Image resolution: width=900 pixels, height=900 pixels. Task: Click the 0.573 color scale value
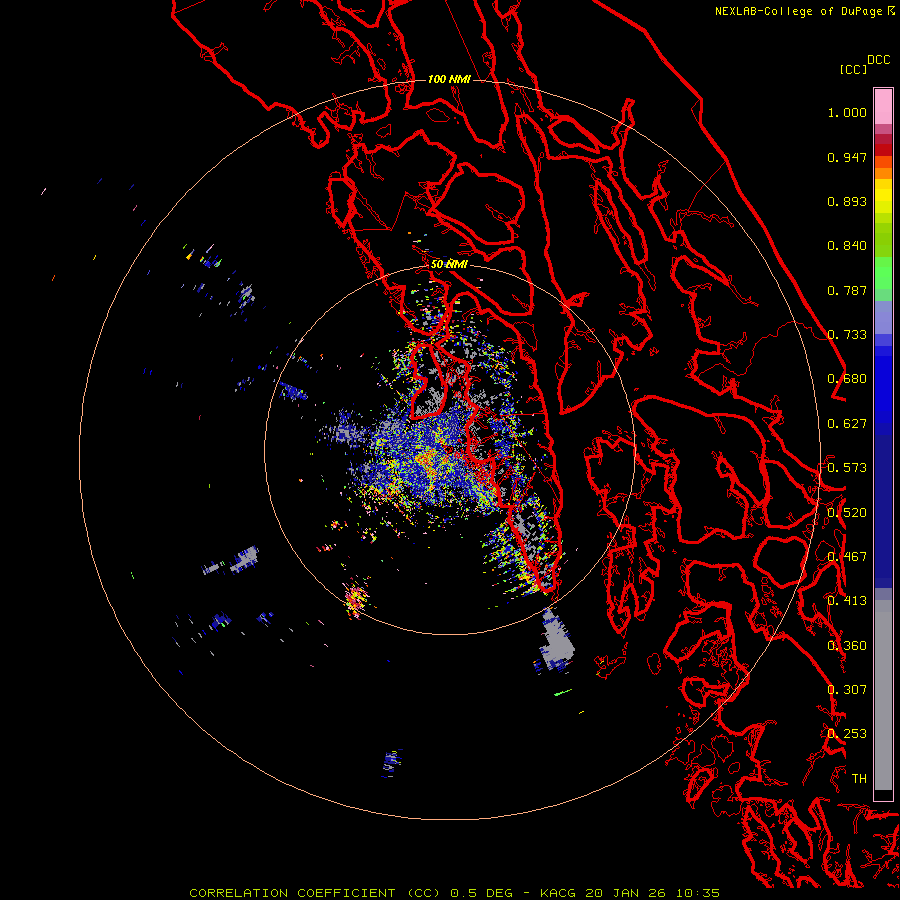pyautogui.click(x=847, y=468)
